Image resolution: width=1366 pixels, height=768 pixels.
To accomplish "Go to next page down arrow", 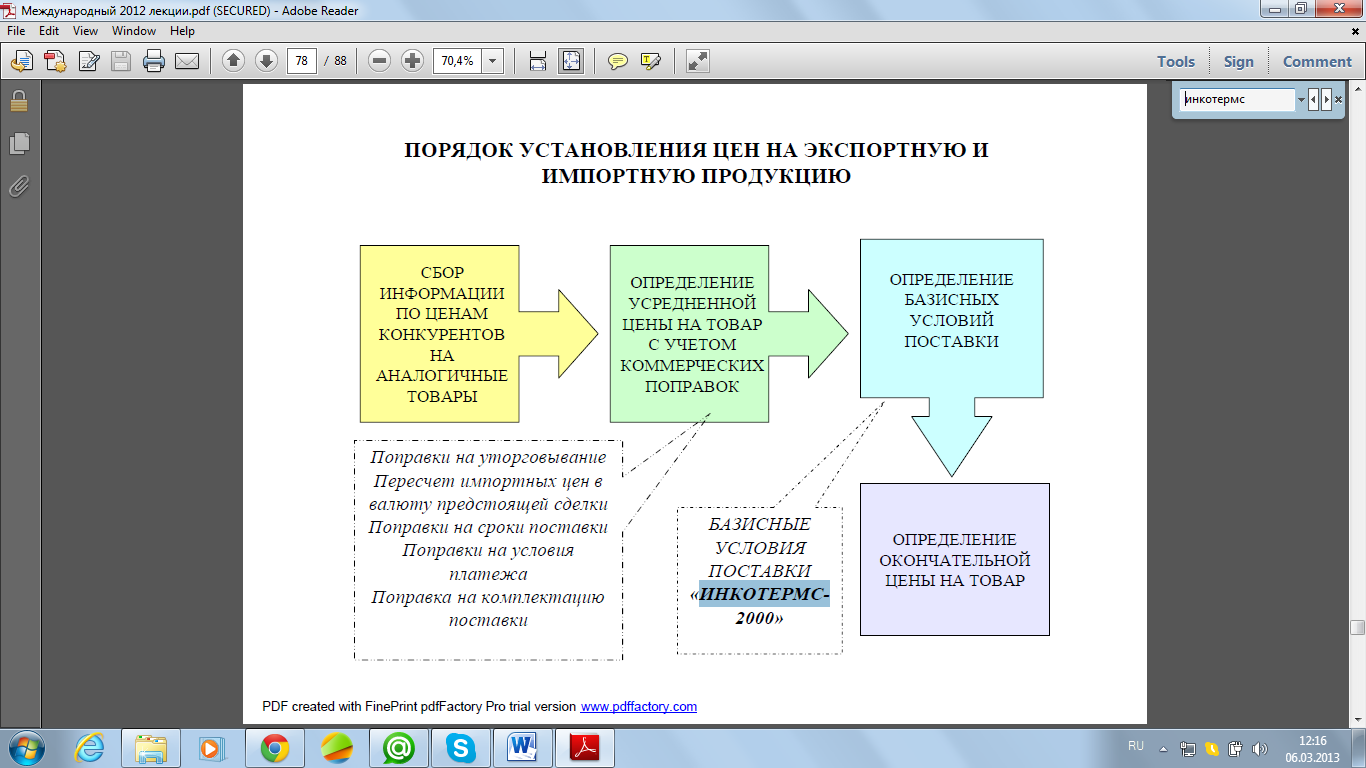I will coord(266,61).
